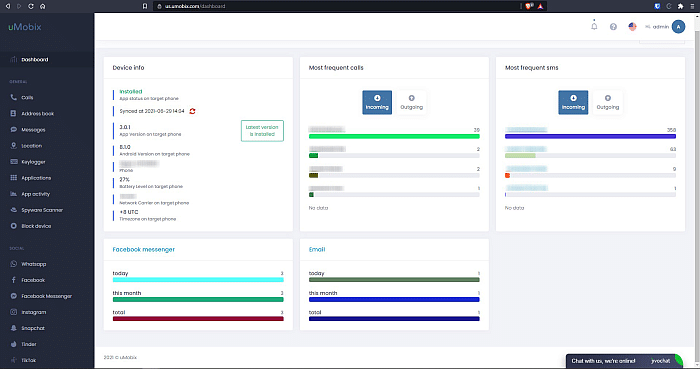This screenshot has width=700, height=369.
Task: Click the +8 UTC timezone text
Action: coord(129,212)
